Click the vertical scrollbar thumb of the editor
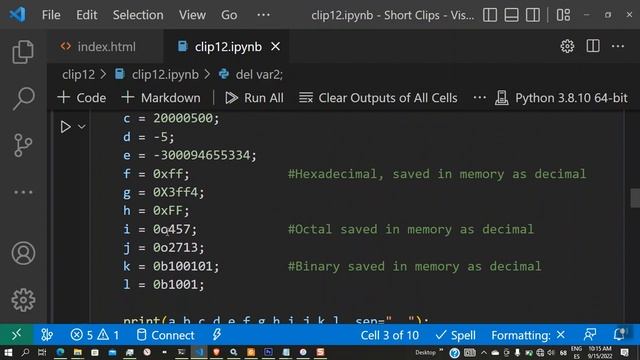 click(635, 198)
